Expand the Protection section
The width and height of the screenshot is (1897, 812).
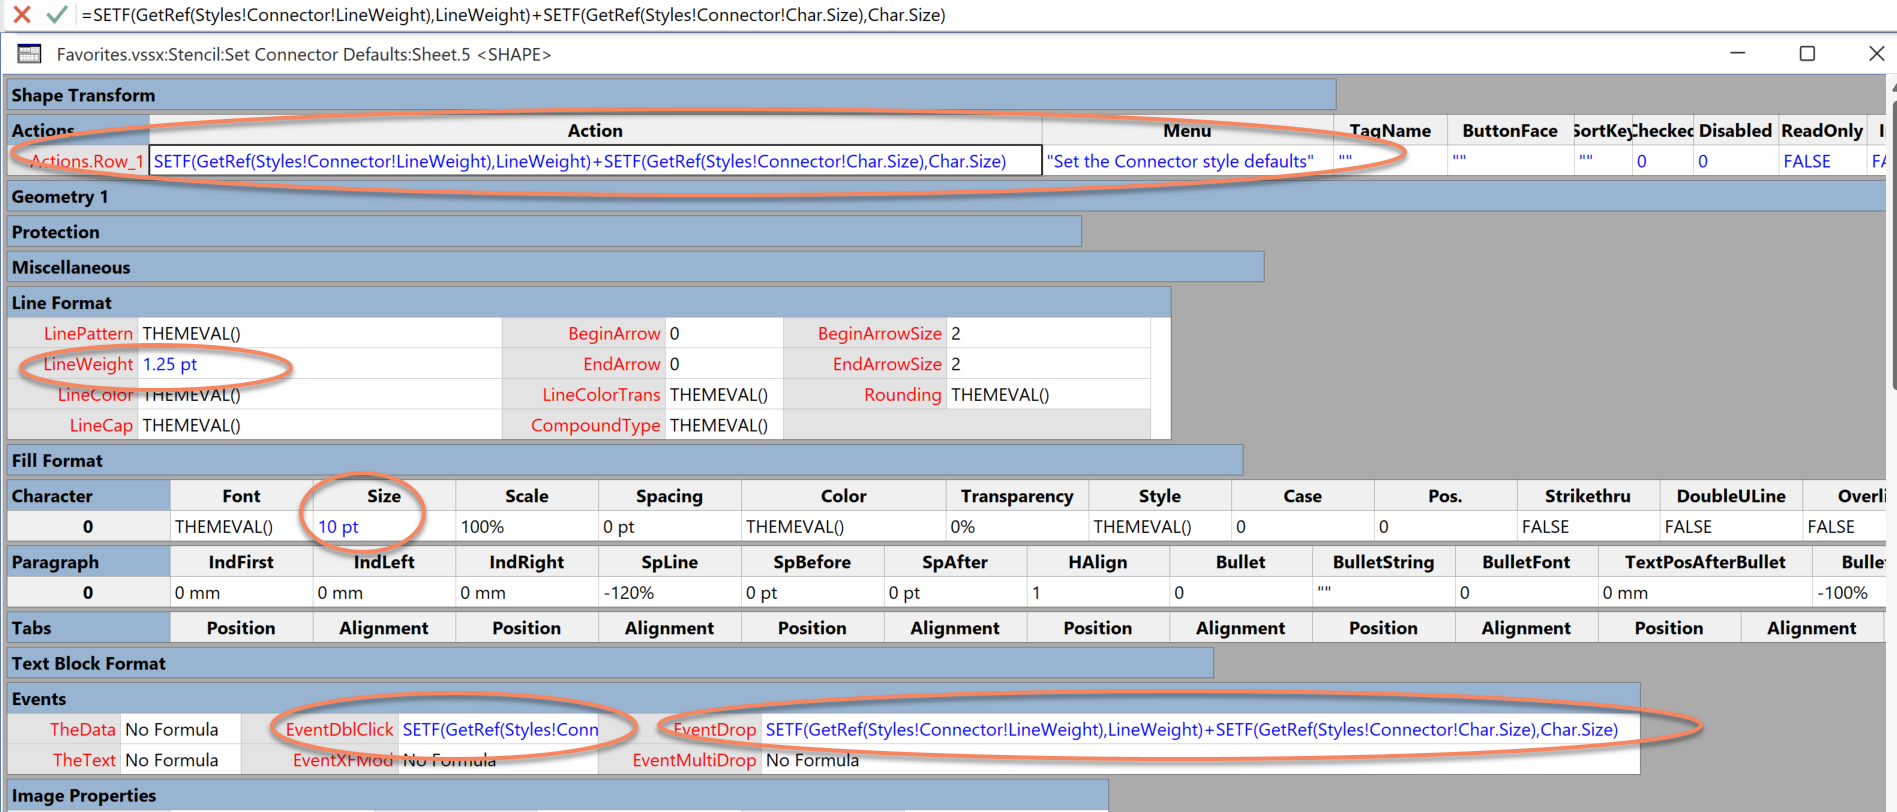(544, 232)
